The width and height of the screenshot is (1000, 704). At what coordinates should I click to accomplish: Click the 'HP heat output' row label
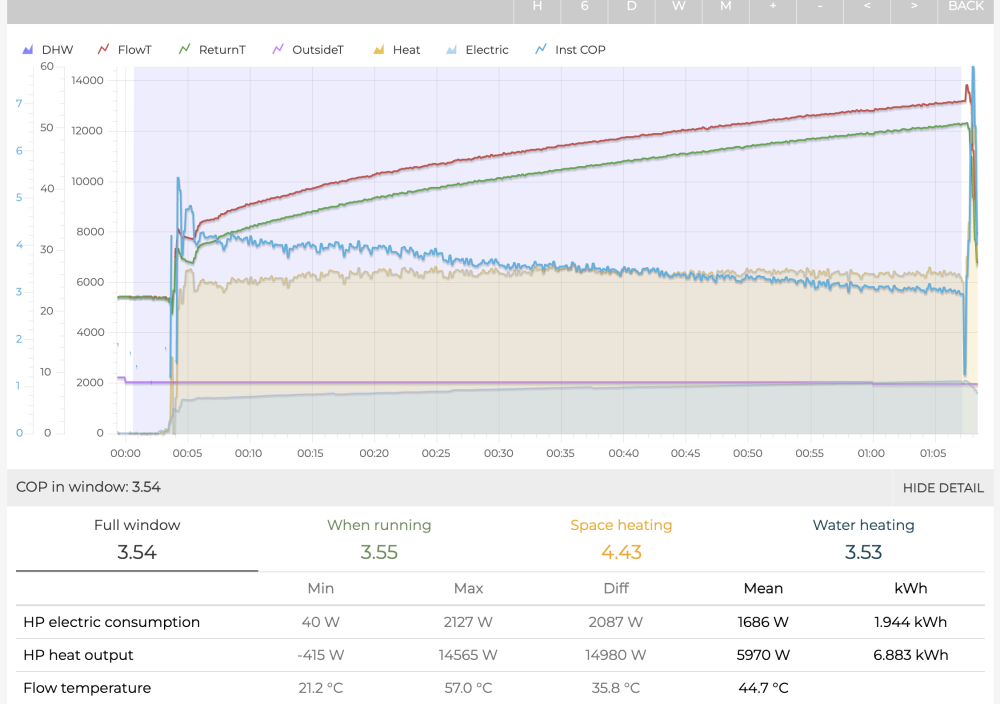pyautogui.click(x=78, y=655)
